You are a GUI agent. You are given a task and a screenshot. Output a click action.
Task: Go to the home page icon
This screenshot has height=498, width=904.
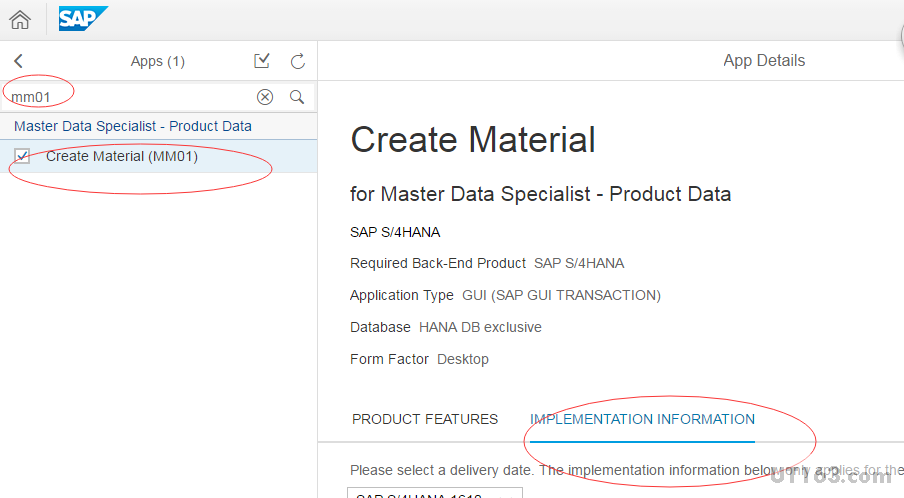tap(20, 20)
